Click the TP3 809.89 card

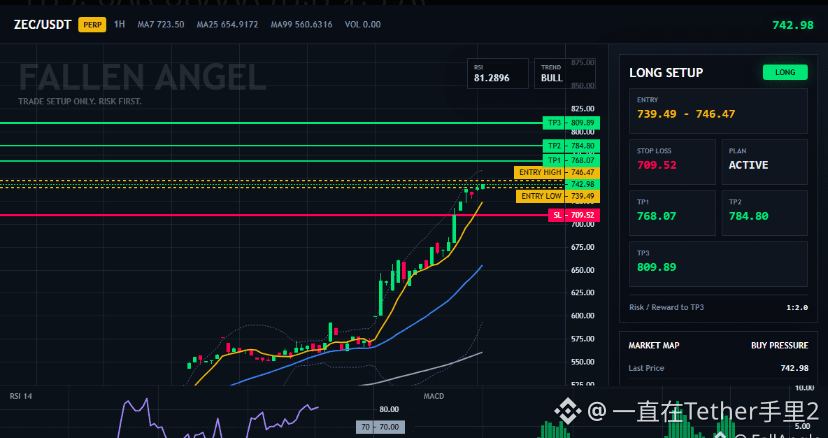click(x=718, y=264)
